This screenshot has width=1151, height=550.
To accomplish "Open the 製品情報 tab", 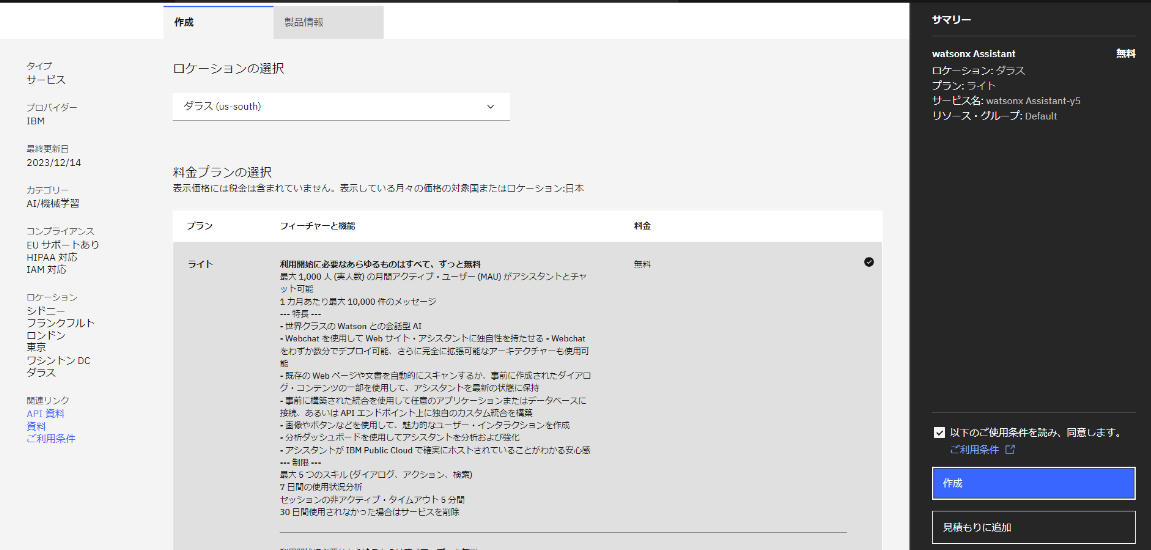I will pyautogui.click(x=328, y=22).
